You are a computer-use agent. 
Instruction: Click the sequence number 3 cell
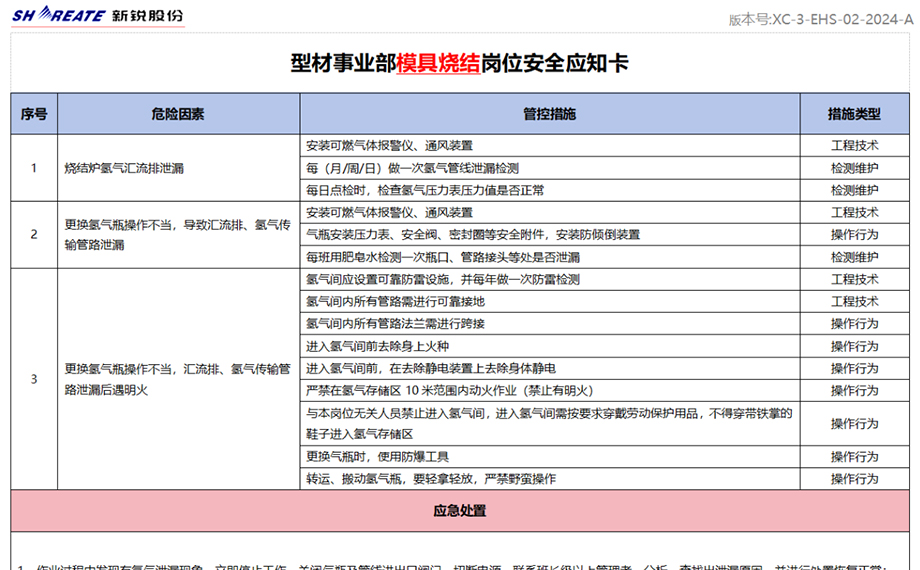34,379
